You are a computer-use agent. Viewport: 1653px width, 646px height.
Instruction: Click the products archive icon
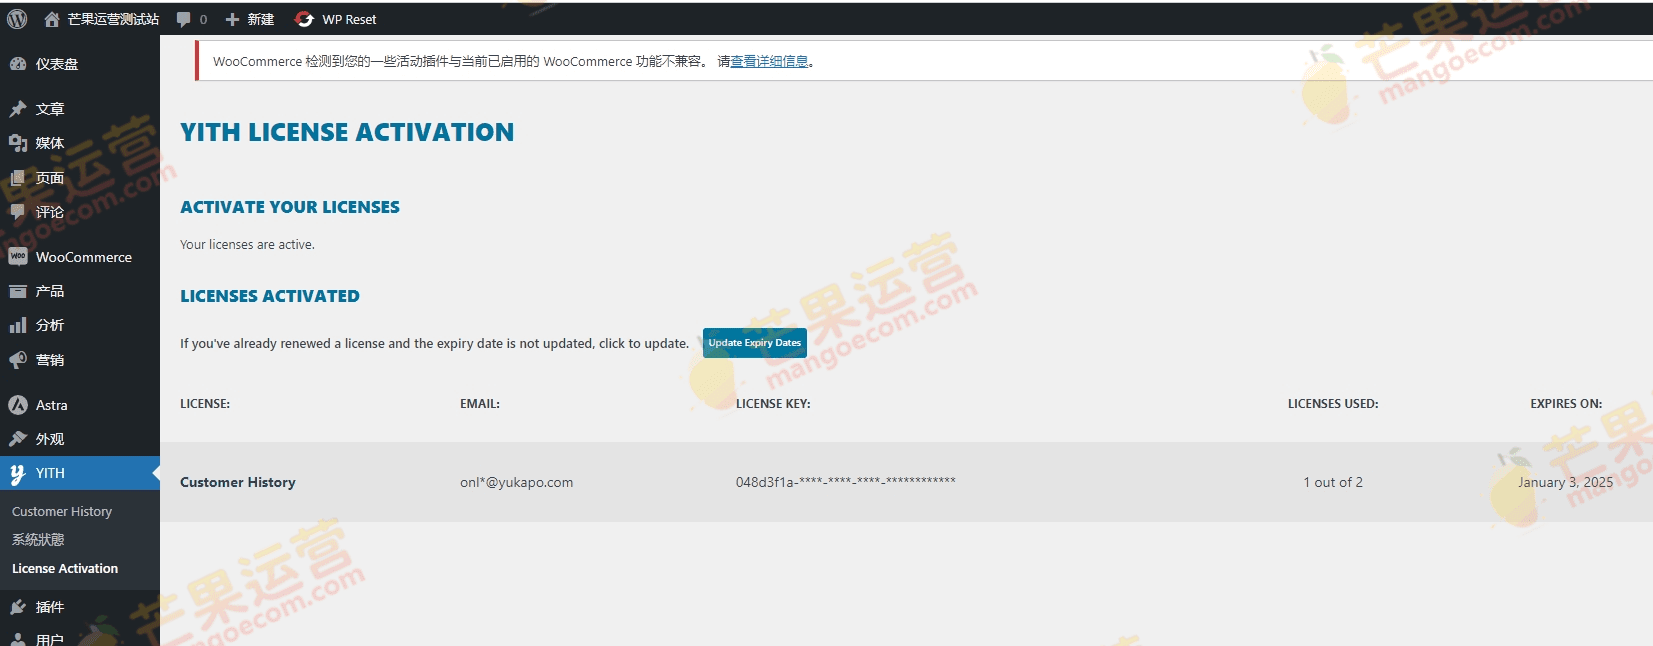point(18,291)
